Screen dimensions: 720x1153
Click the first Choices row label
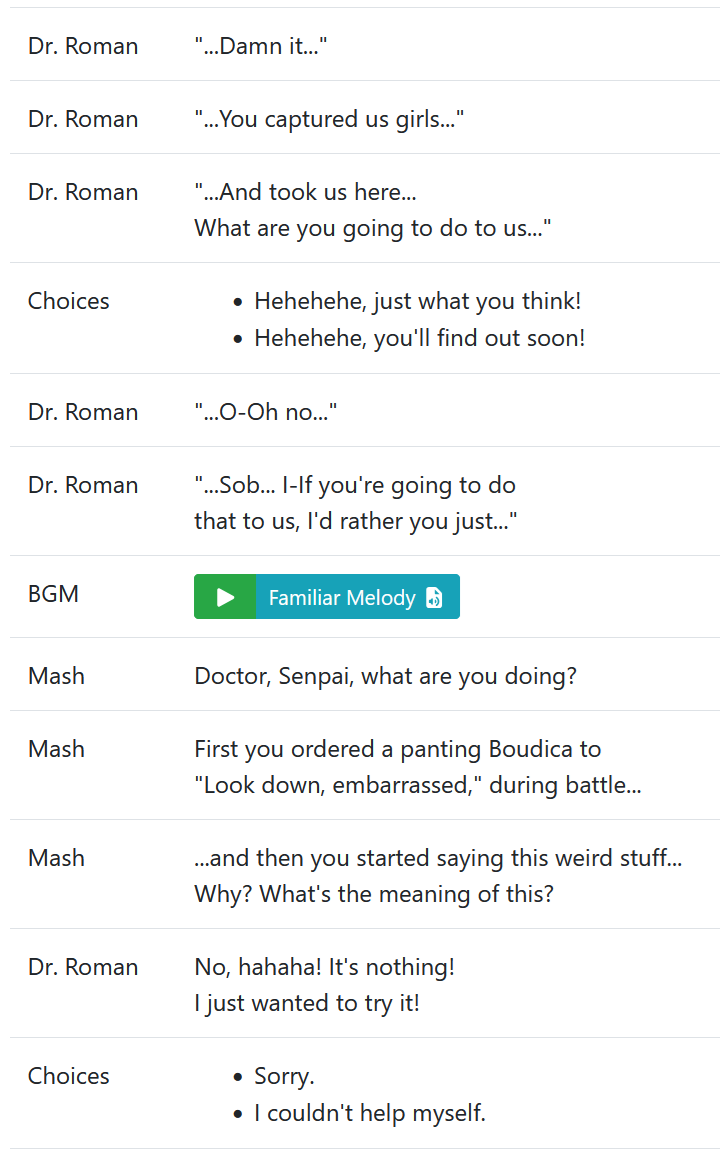coord(68,301)
